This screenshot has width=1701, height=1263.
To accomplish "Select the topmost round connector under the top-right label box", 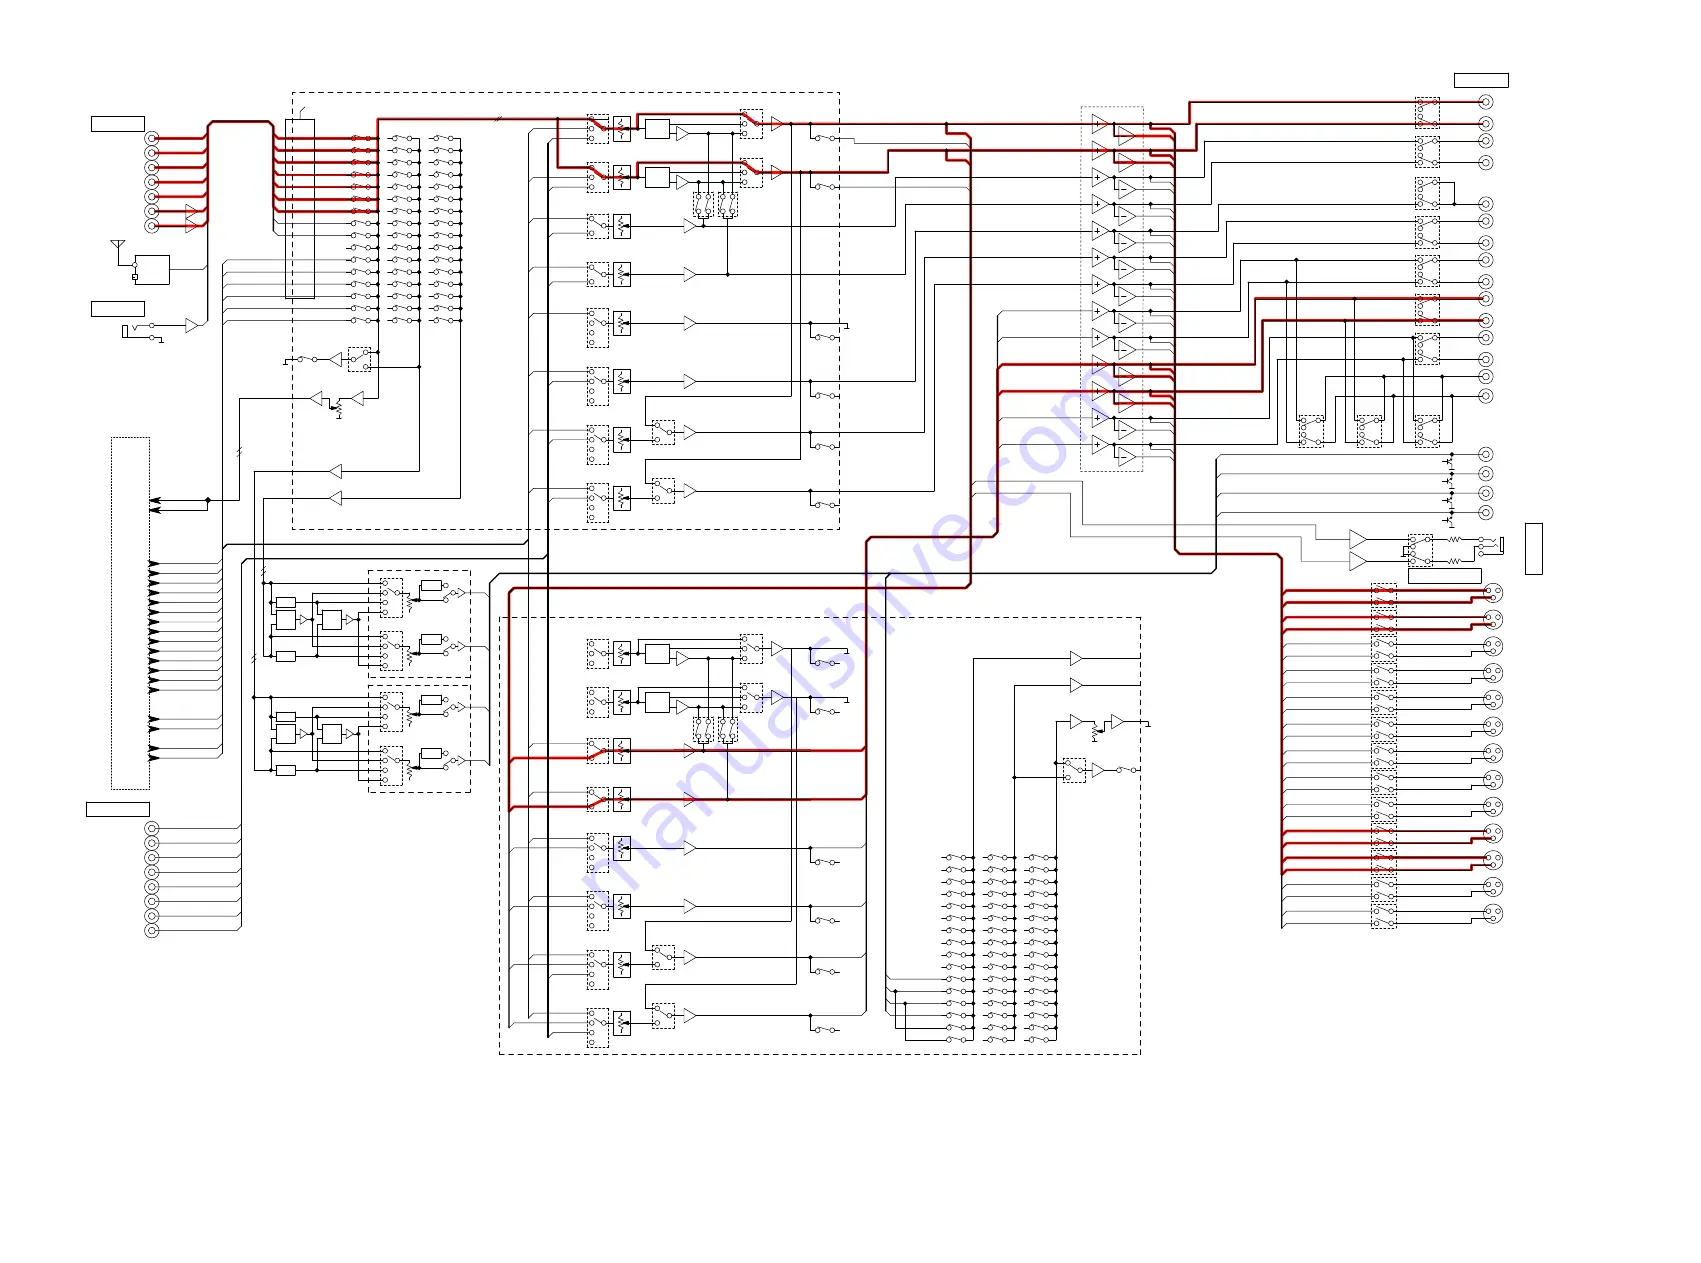I will pos(1486,102).
